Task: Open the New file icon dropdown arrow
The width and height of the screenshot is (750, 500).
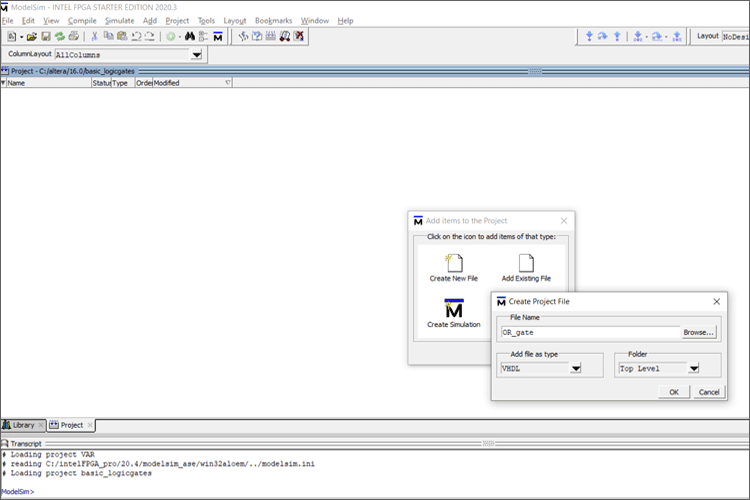Action: point(22,37)
